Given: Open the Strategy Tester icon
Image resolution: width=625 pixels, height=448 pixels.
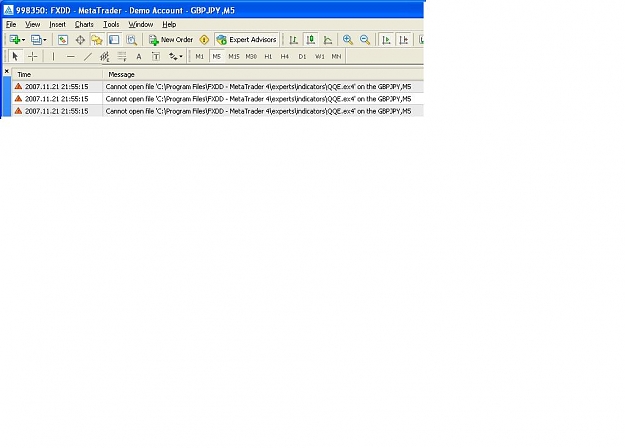Looking at the screenshot, I should click(131, 40).
